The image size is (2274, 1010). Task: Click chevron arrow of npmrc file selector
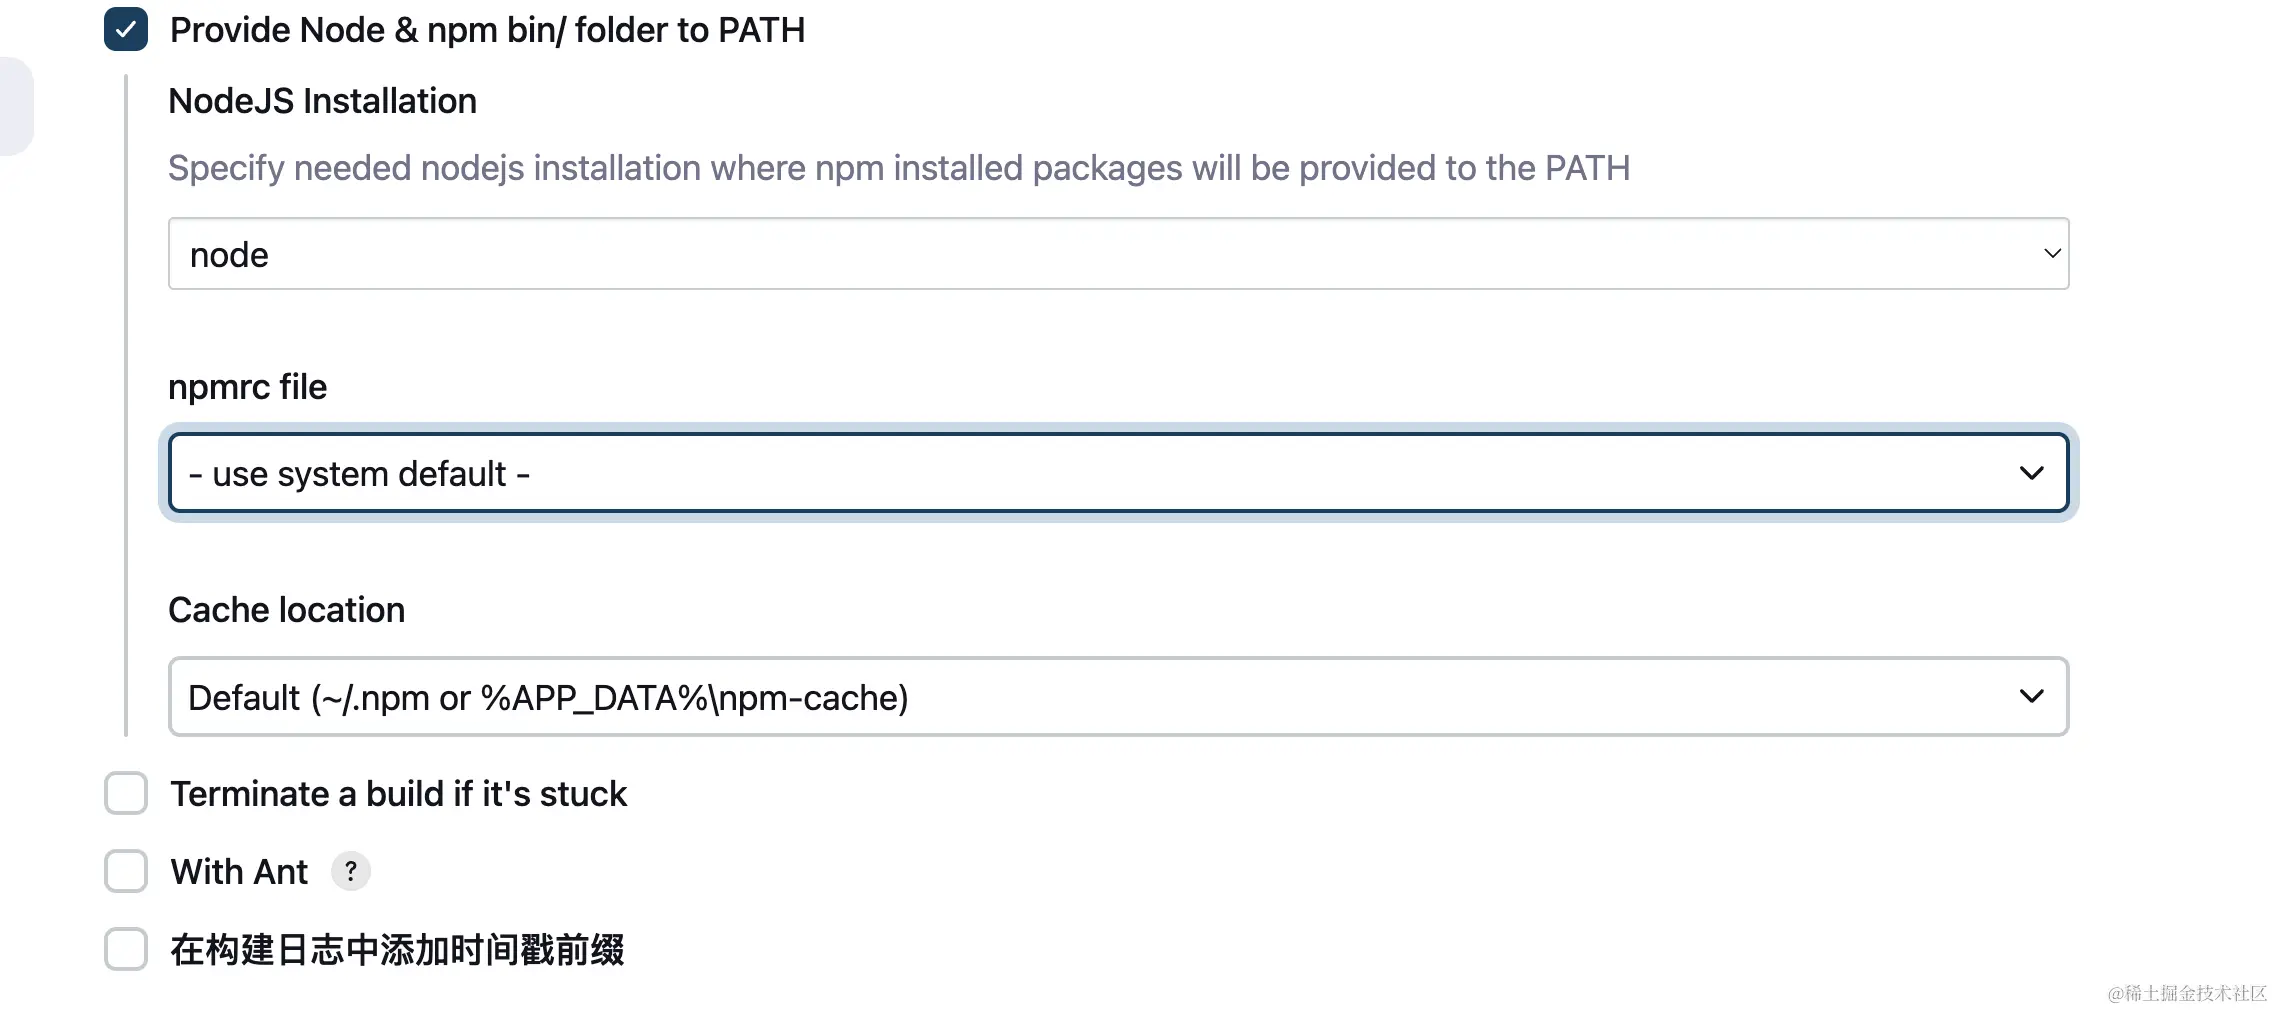coord(2031,473)
